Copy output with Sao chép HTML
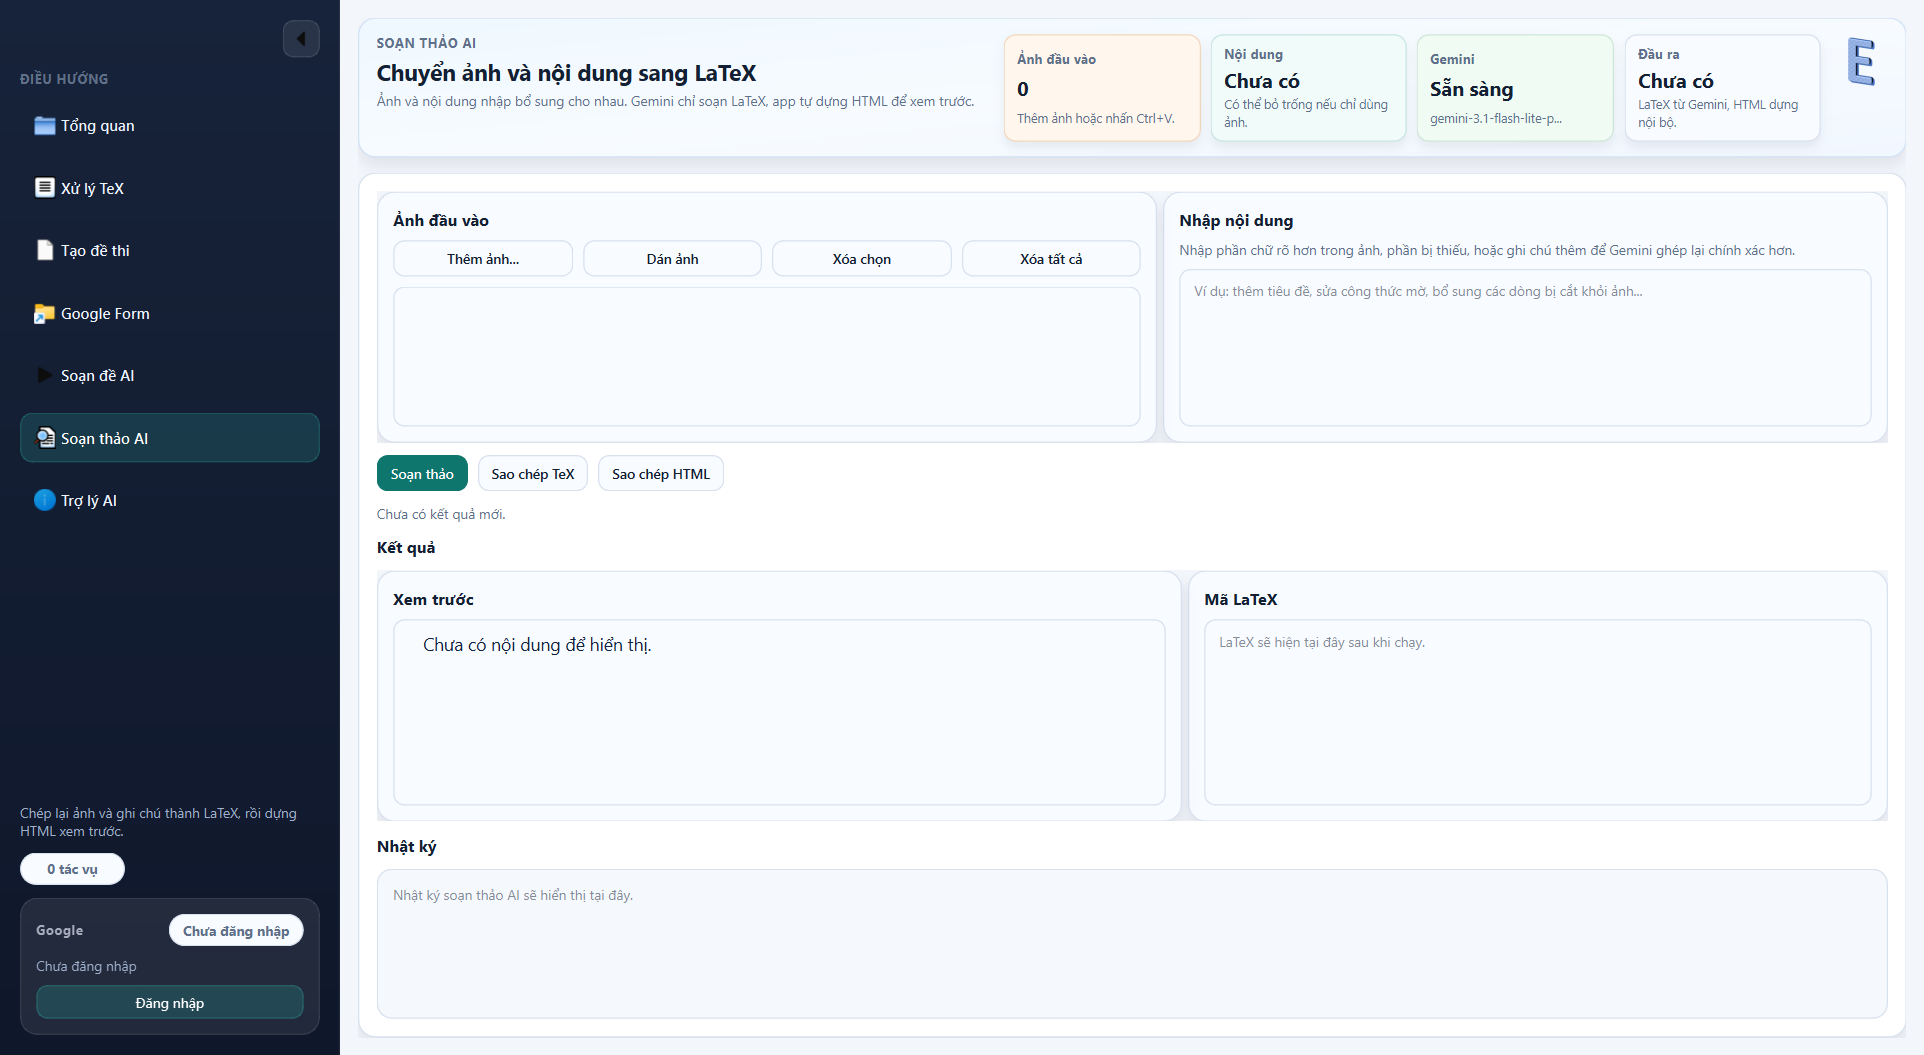The width and height of the screenshot is (1924, 1055). [660, 474]
